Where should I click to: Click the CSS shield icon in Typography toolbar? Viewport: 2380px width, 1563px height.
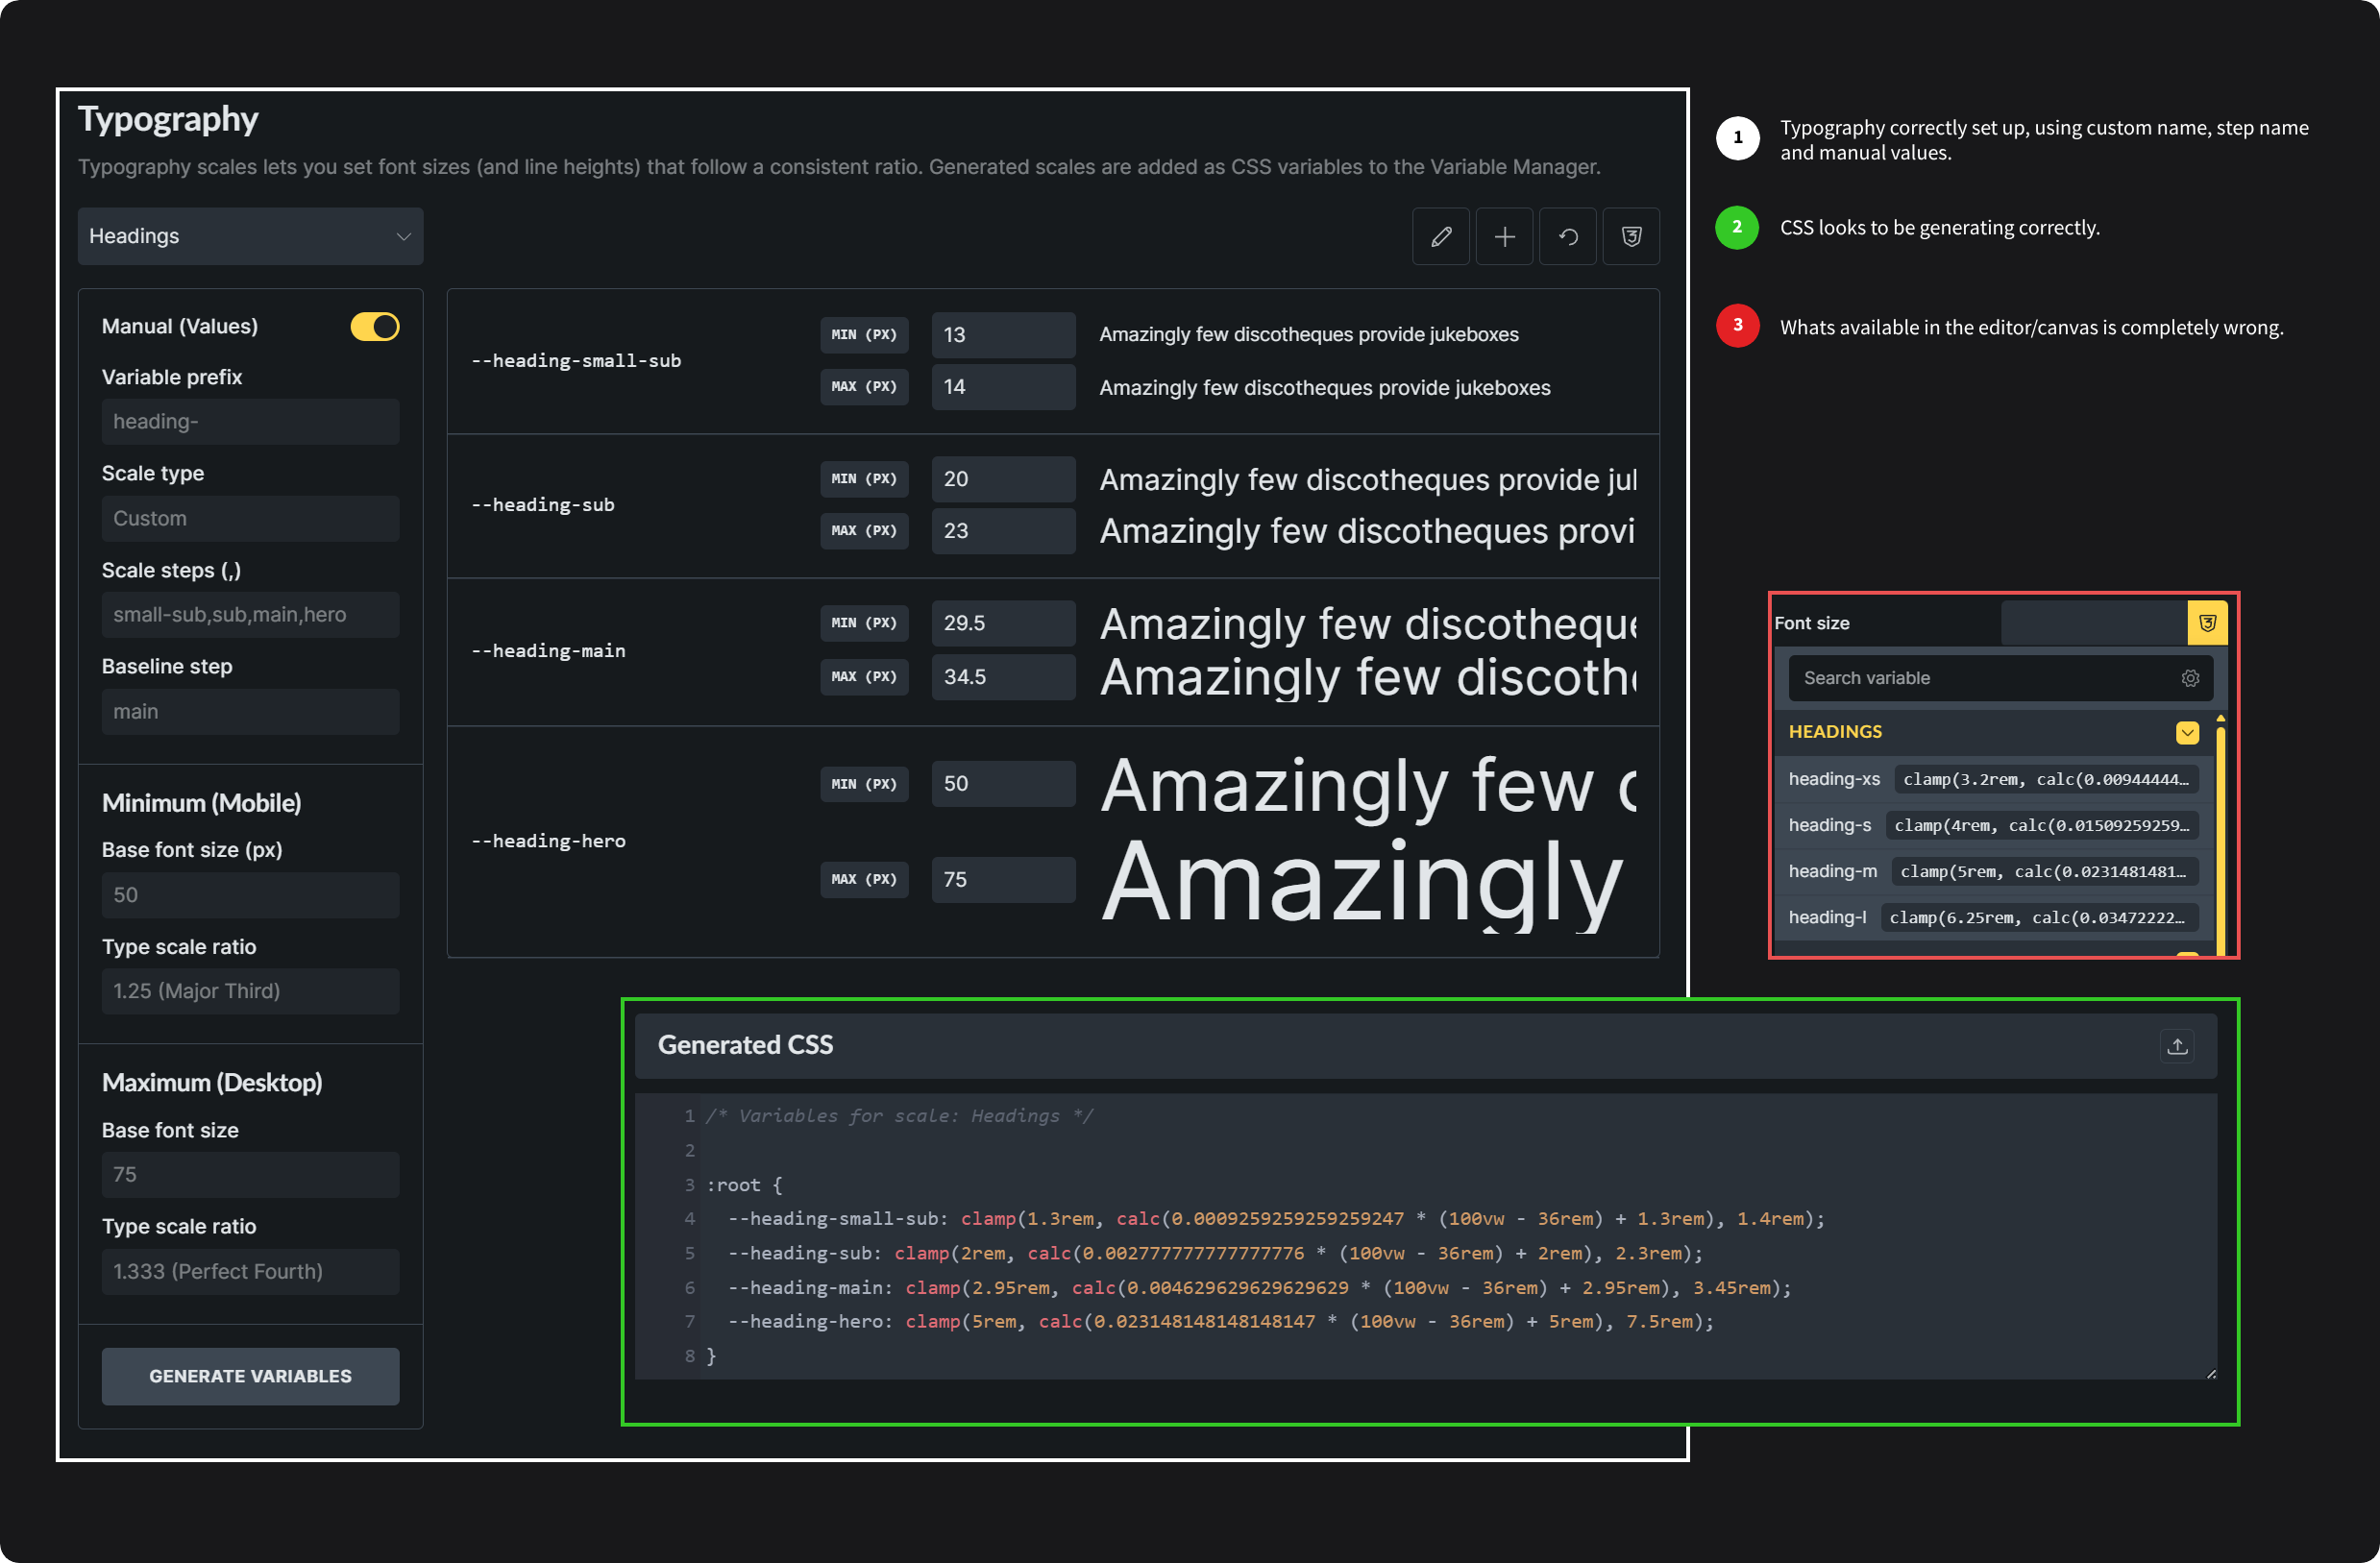(1631, 237)
